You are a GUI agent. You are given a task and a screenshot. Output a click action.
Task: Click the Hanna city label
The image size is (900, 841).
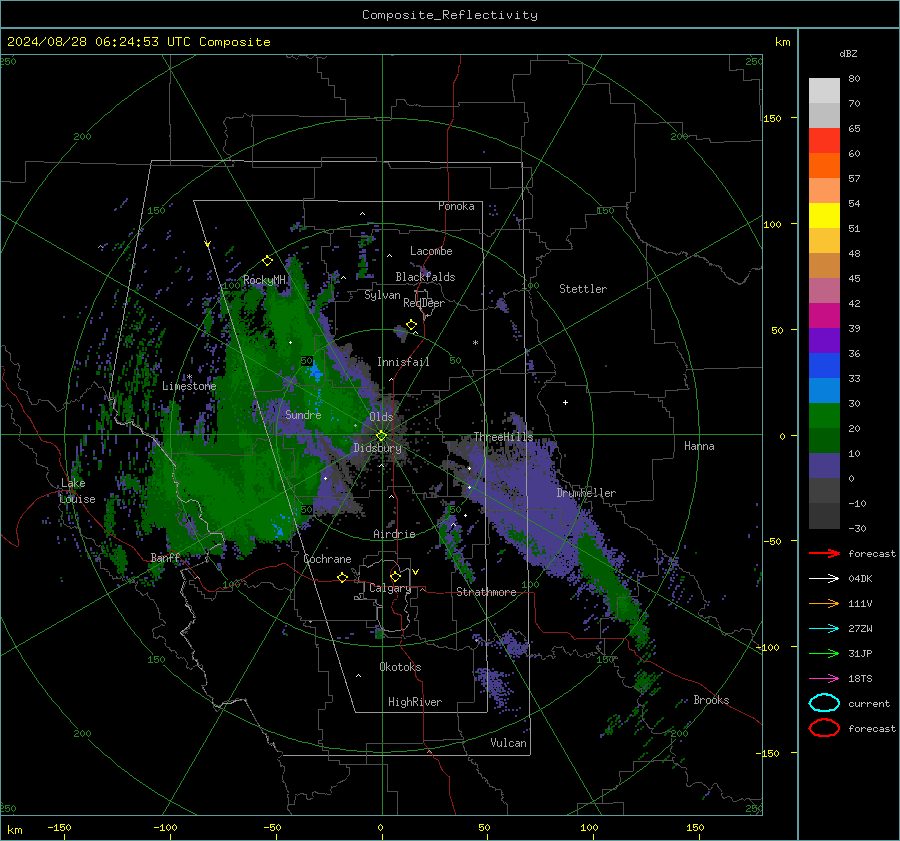pyautogui.click(x=699, y=446)
